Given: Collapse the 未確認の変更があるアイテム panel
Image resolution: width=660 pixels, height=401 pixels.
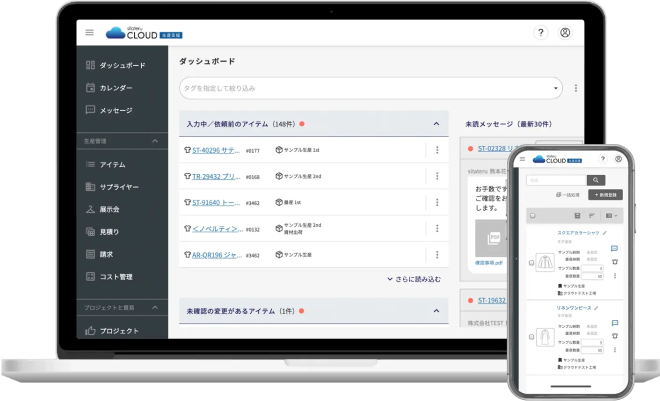Looking at the screenshot, I should 436,311.
